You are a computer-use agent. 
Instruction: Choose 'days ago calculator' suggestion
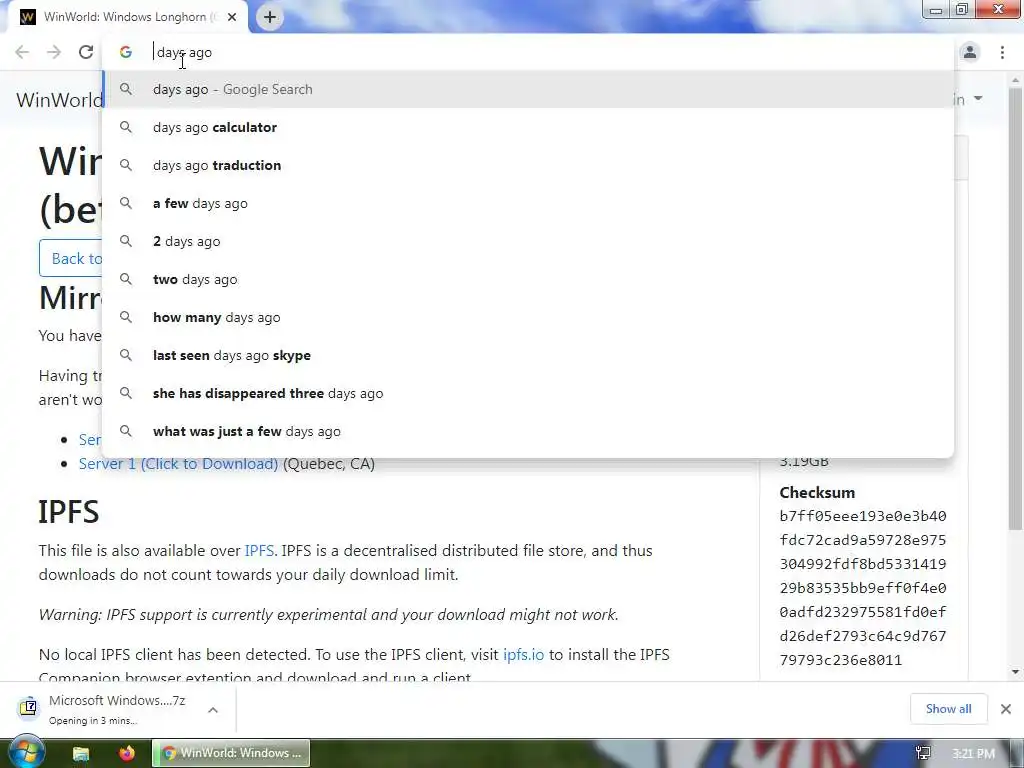tap(528, 127)
